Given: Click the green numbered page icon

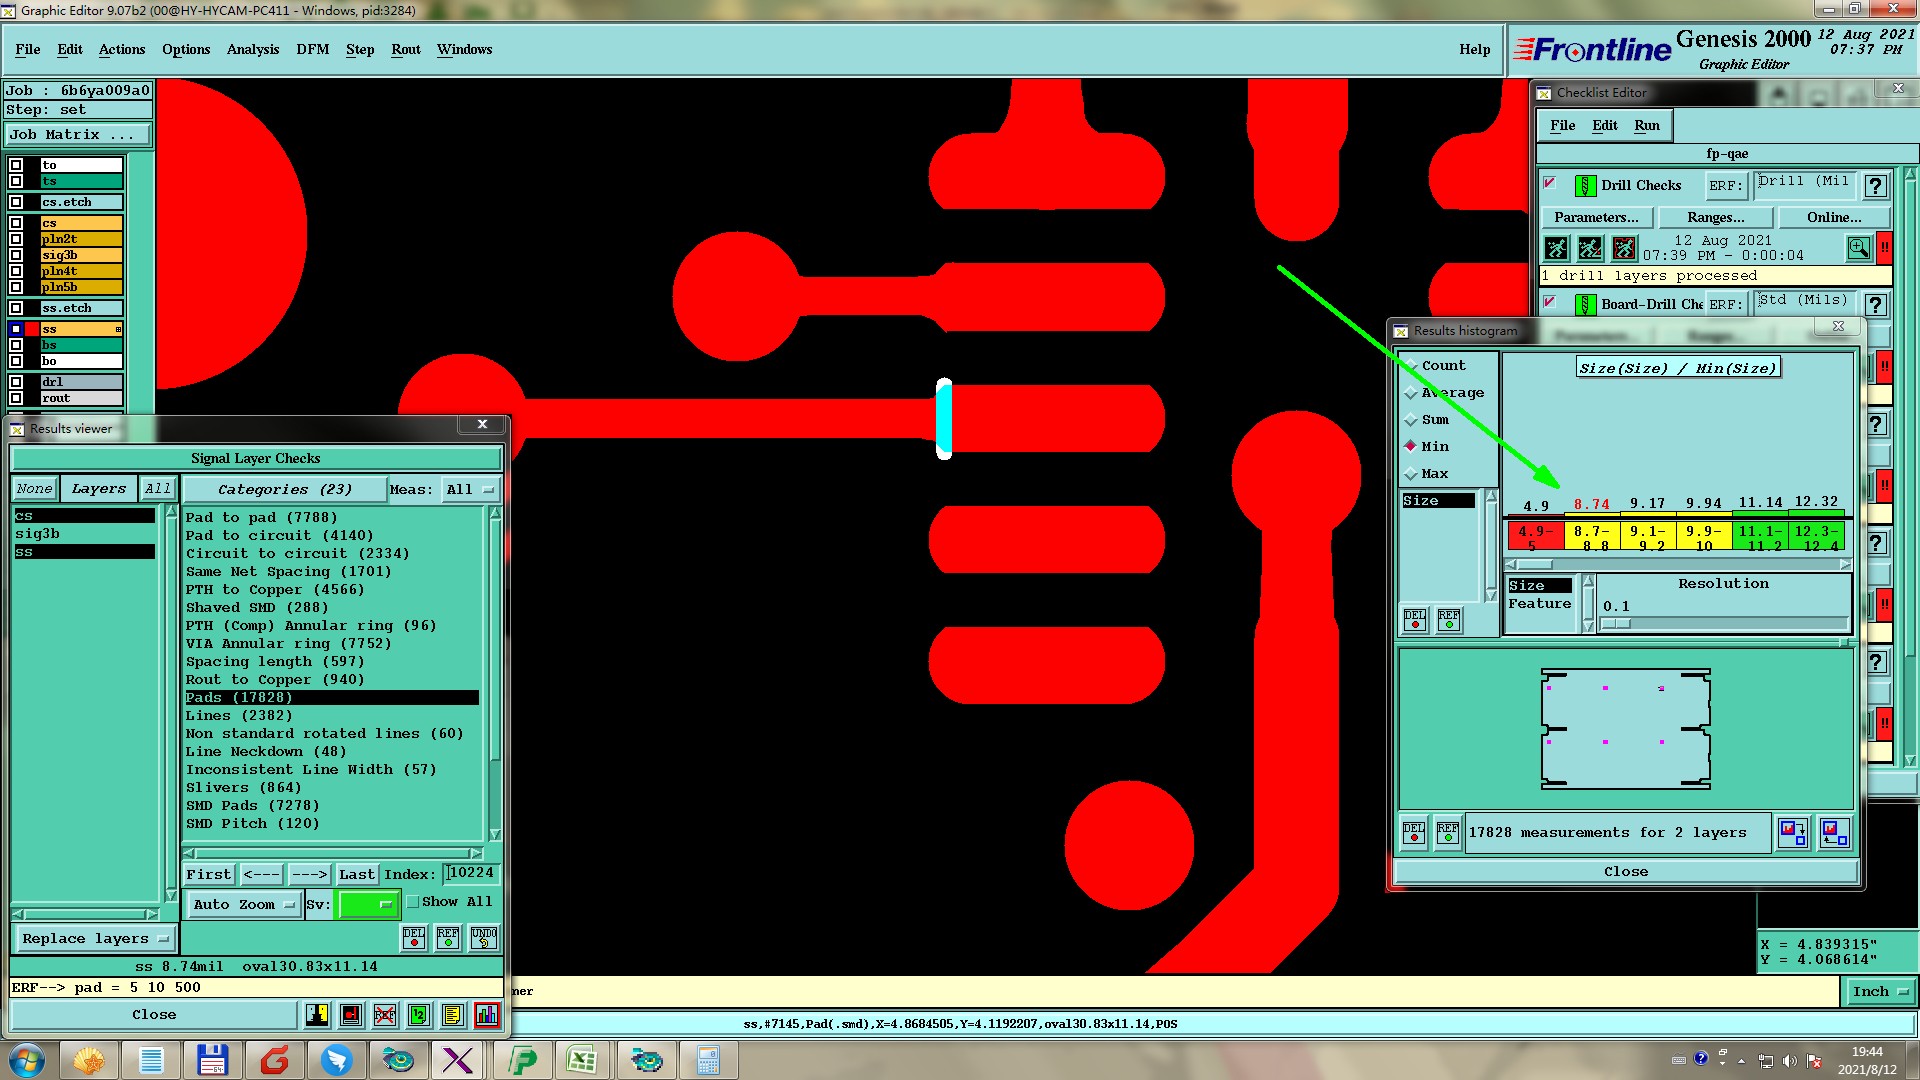Looking at the screenshot, I should 419,1015.
